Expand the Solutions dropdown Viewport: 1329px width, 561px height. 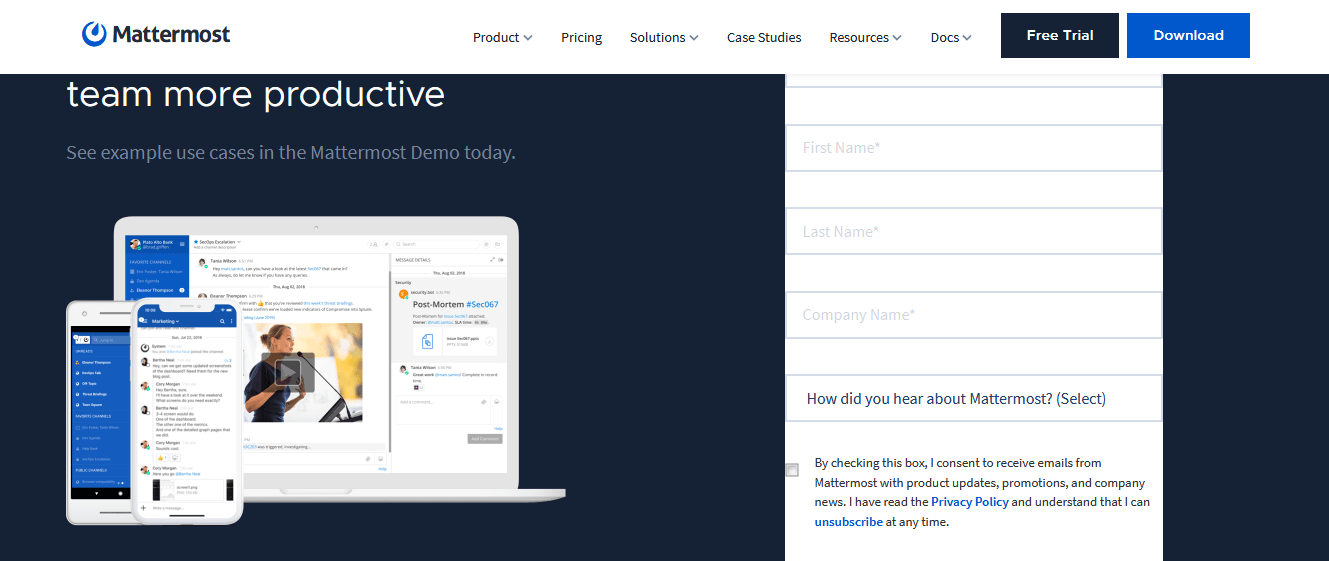664,38
